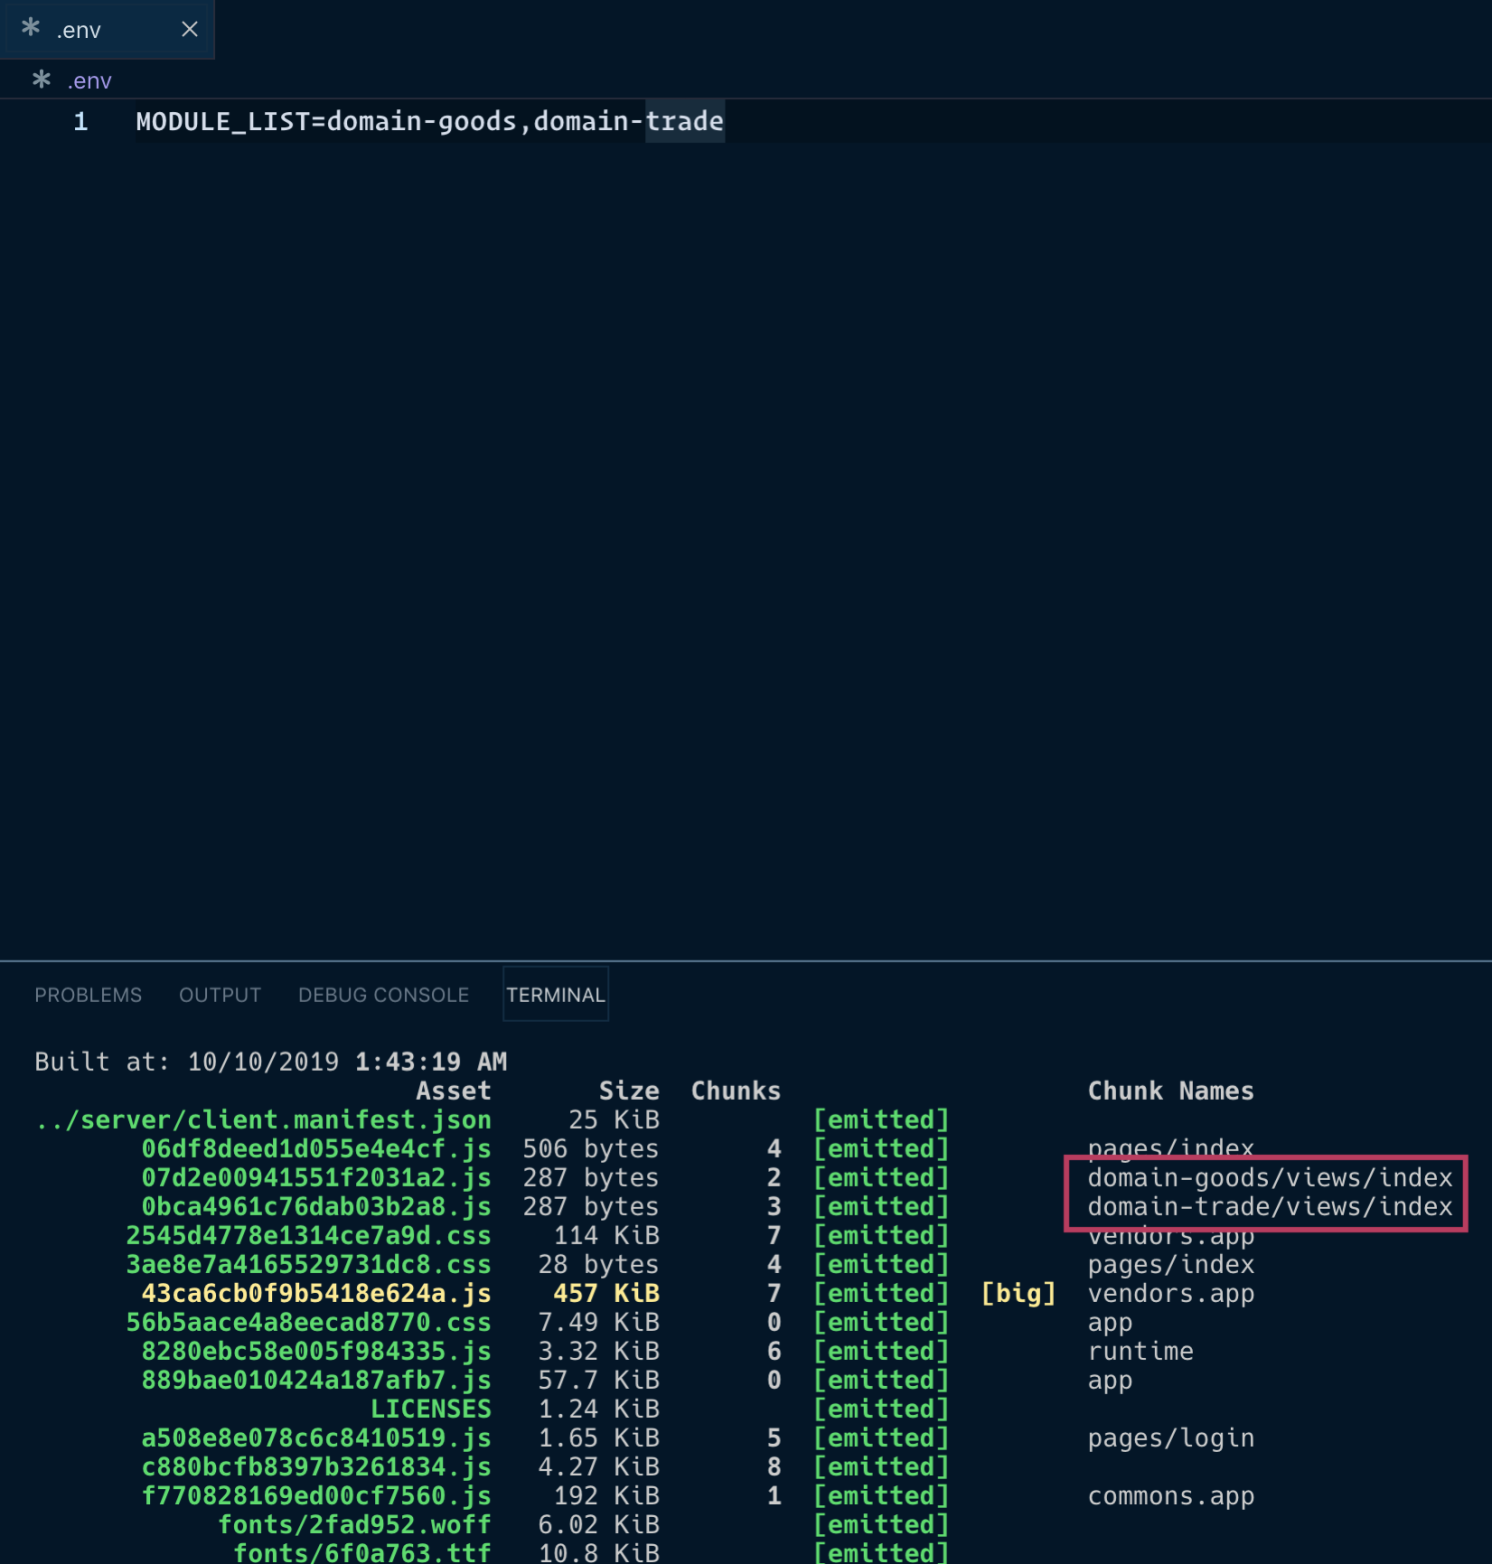Click asset '0bca4961c76dab03b2a8.js'

point(316,1207)
